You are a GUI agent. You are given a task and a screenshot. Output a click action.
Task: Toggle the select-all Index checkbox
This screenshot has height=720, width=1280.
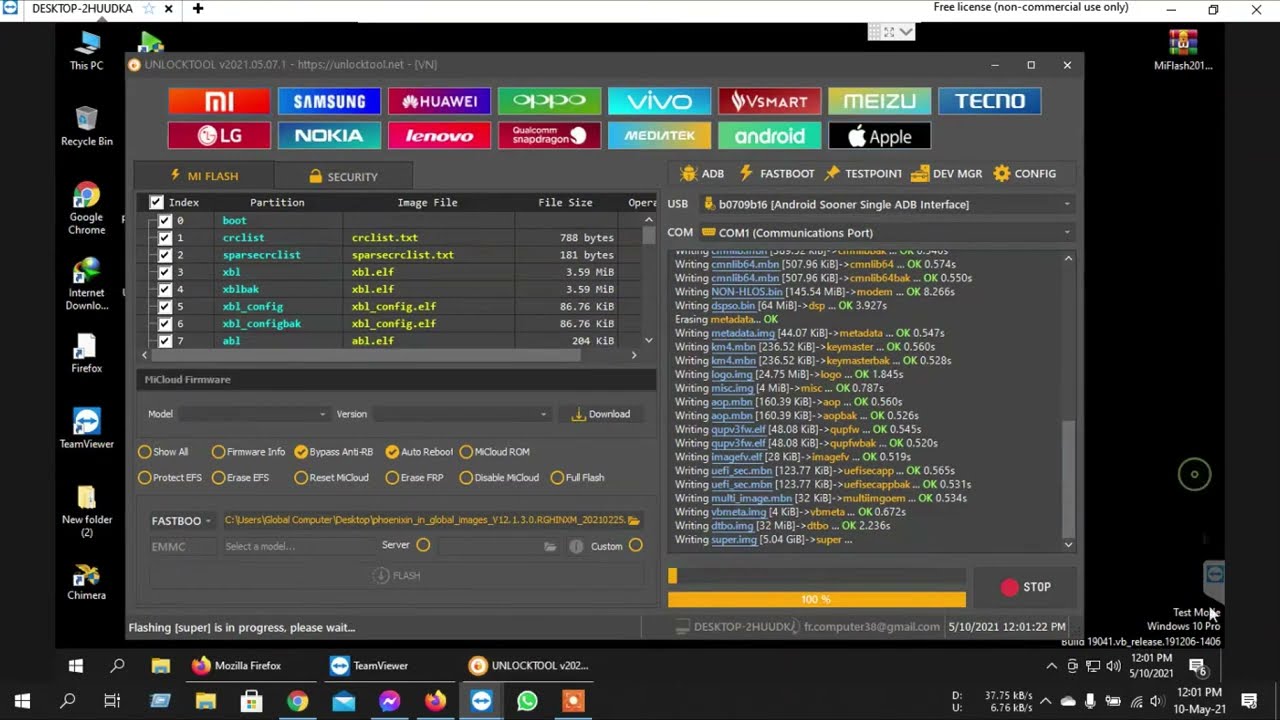click(156, 202)
